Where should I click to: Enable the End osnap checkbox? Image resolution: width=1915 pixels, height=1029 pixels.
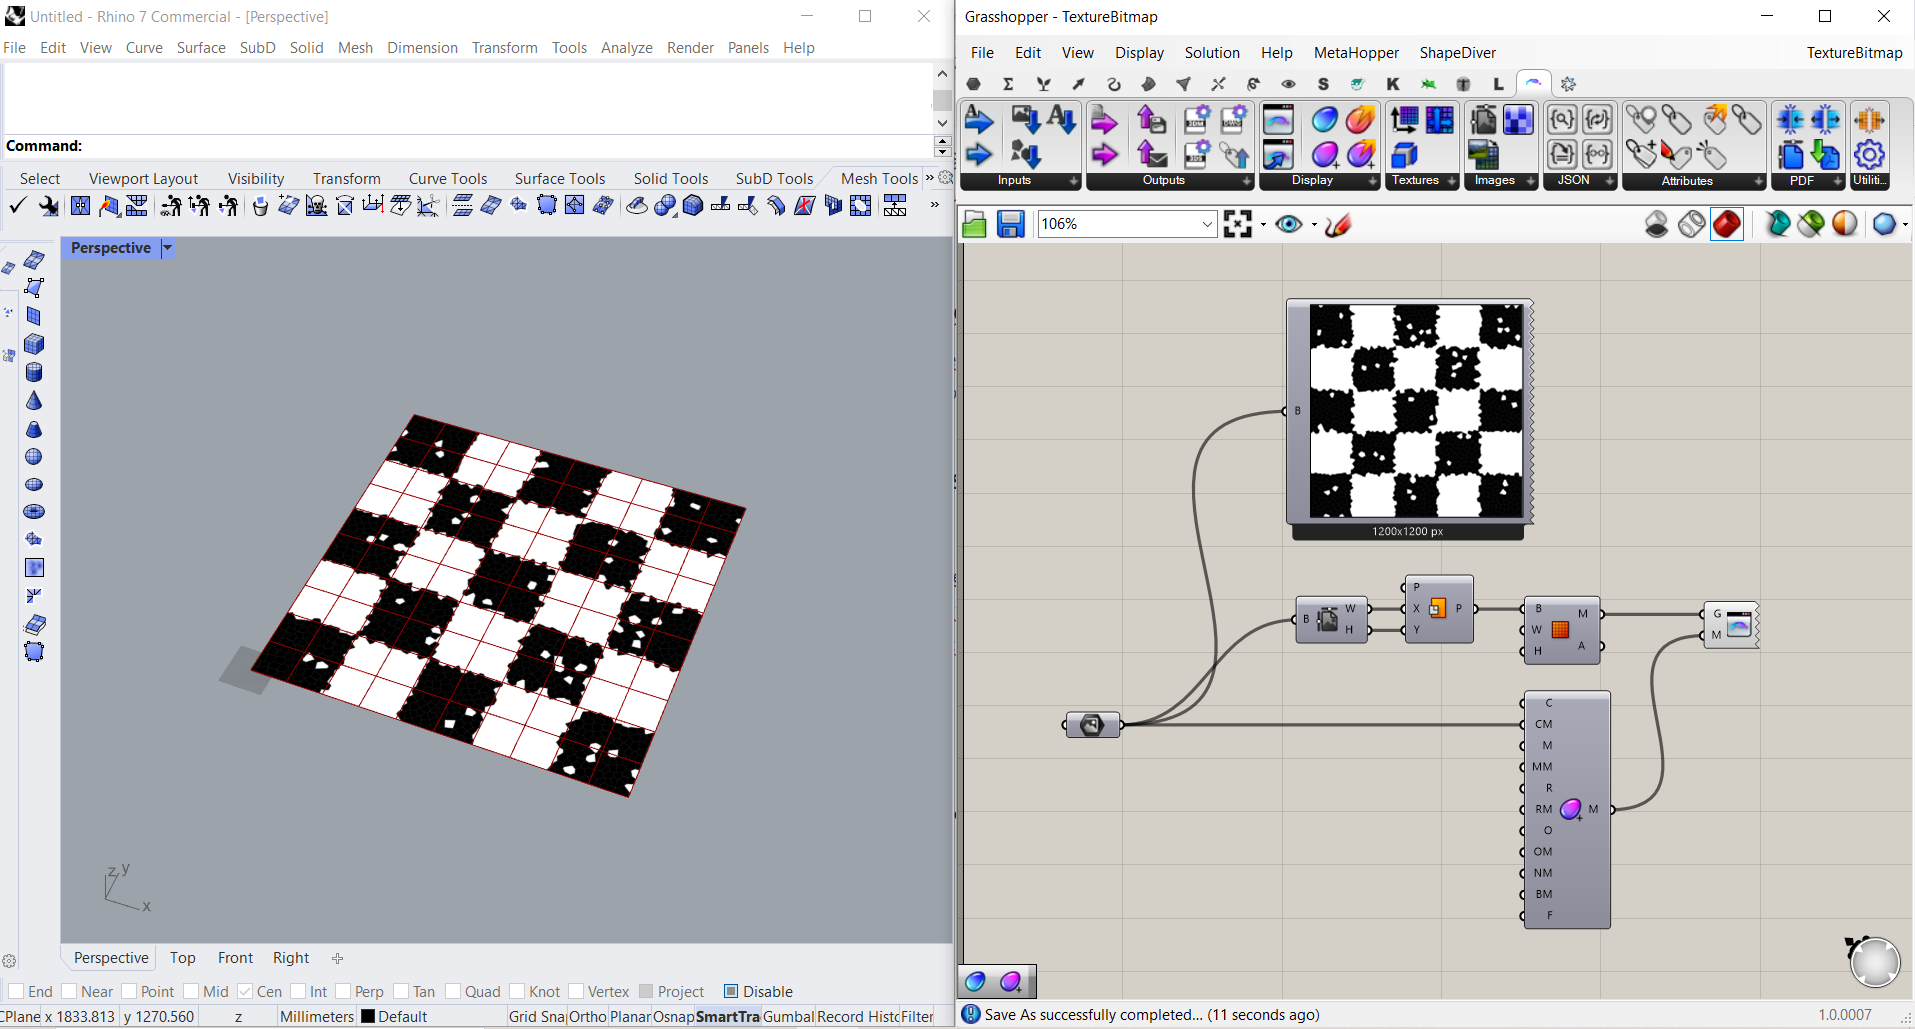[x=17, y=991]
